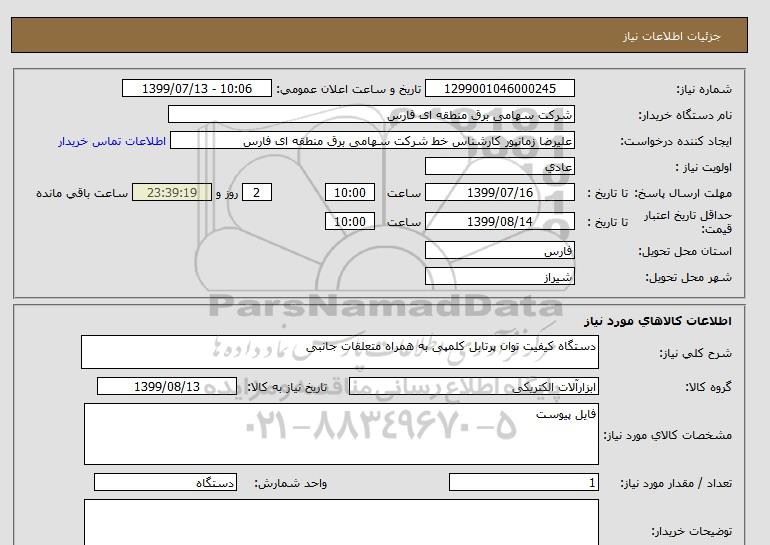Select the delivery city field شیراز
Screen dimensions: 770x545
coord(499,276)
